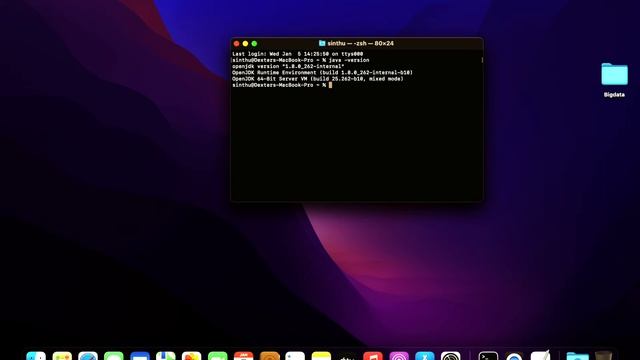Open System Preferences from the Dock
Screen dimensions: 640x360
[x=451, y=356]
